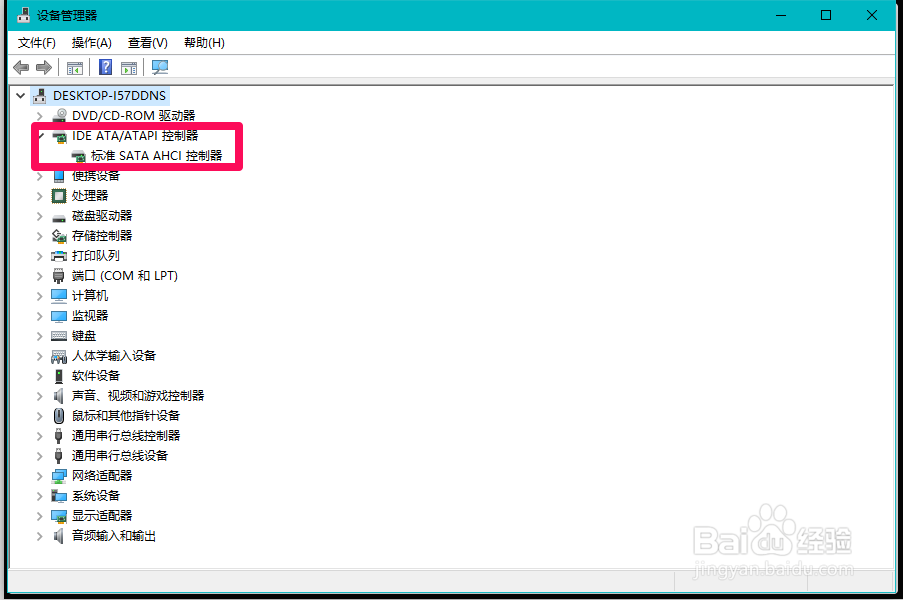Open the Help question mark toolbar icon
Screen dimensions: 903x600
coord(105,67)
